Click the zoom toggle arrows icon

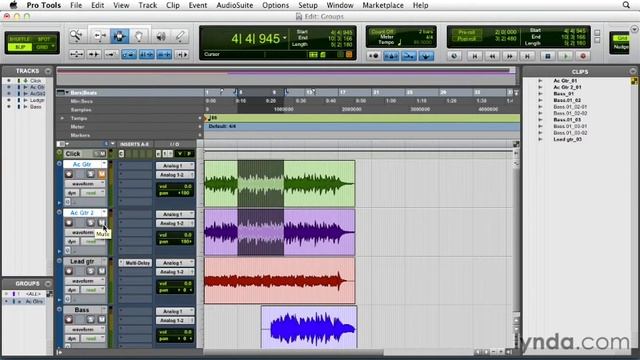[x=76, y=54]
